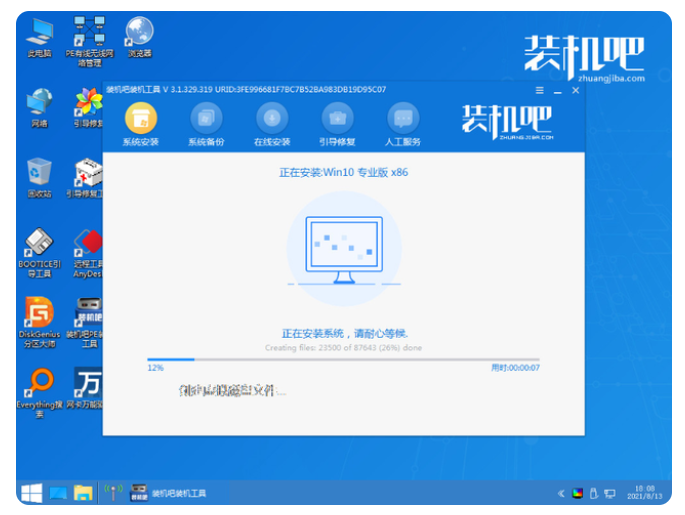Open 网络 (Network) desktop icon
The width and height of the screenshot is (685, 515).
point(40,103)
